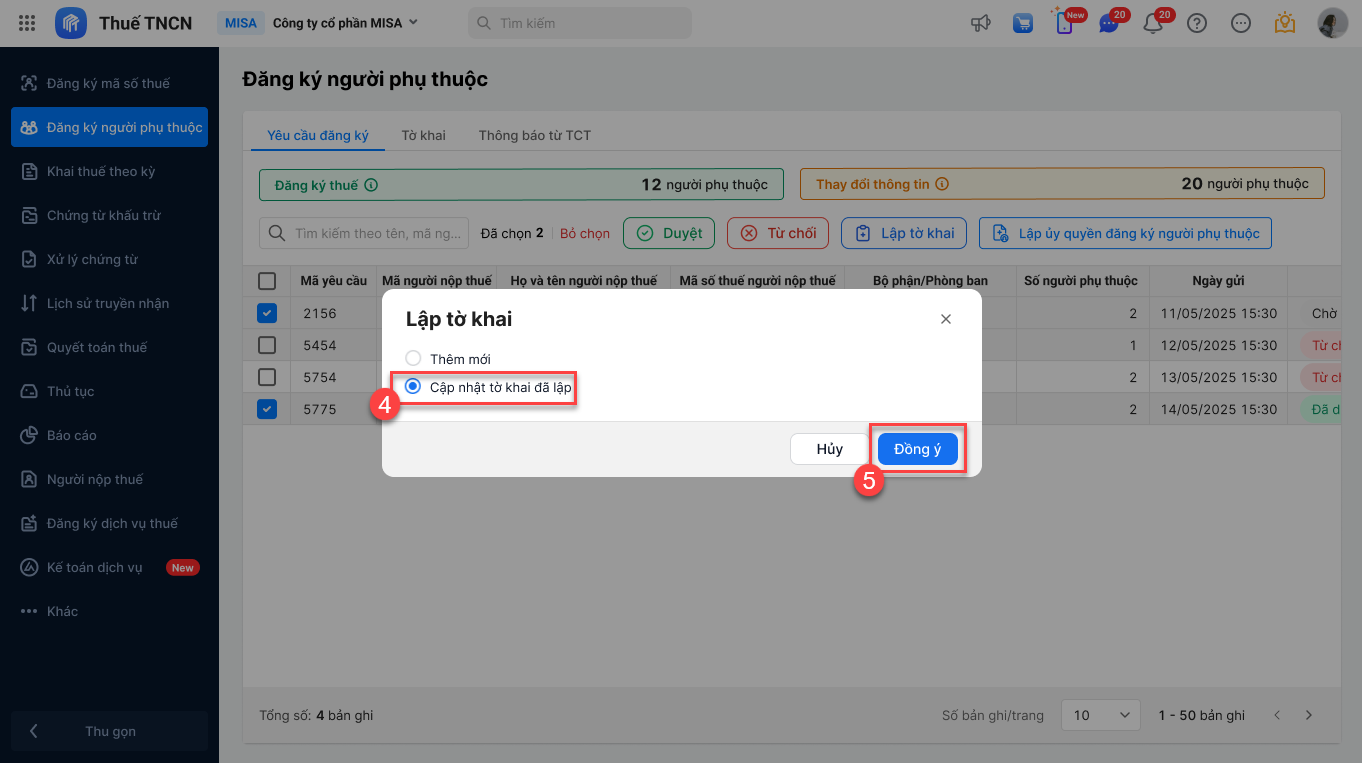
Task: Select Cập nhật tờ khai đã lập option
Action: (x=413, y=387)
